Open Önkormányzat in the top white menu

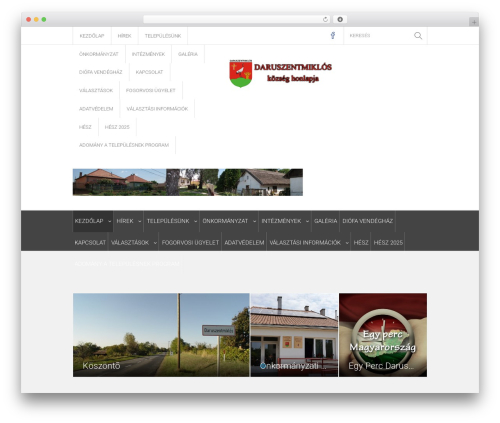[99, 54]
